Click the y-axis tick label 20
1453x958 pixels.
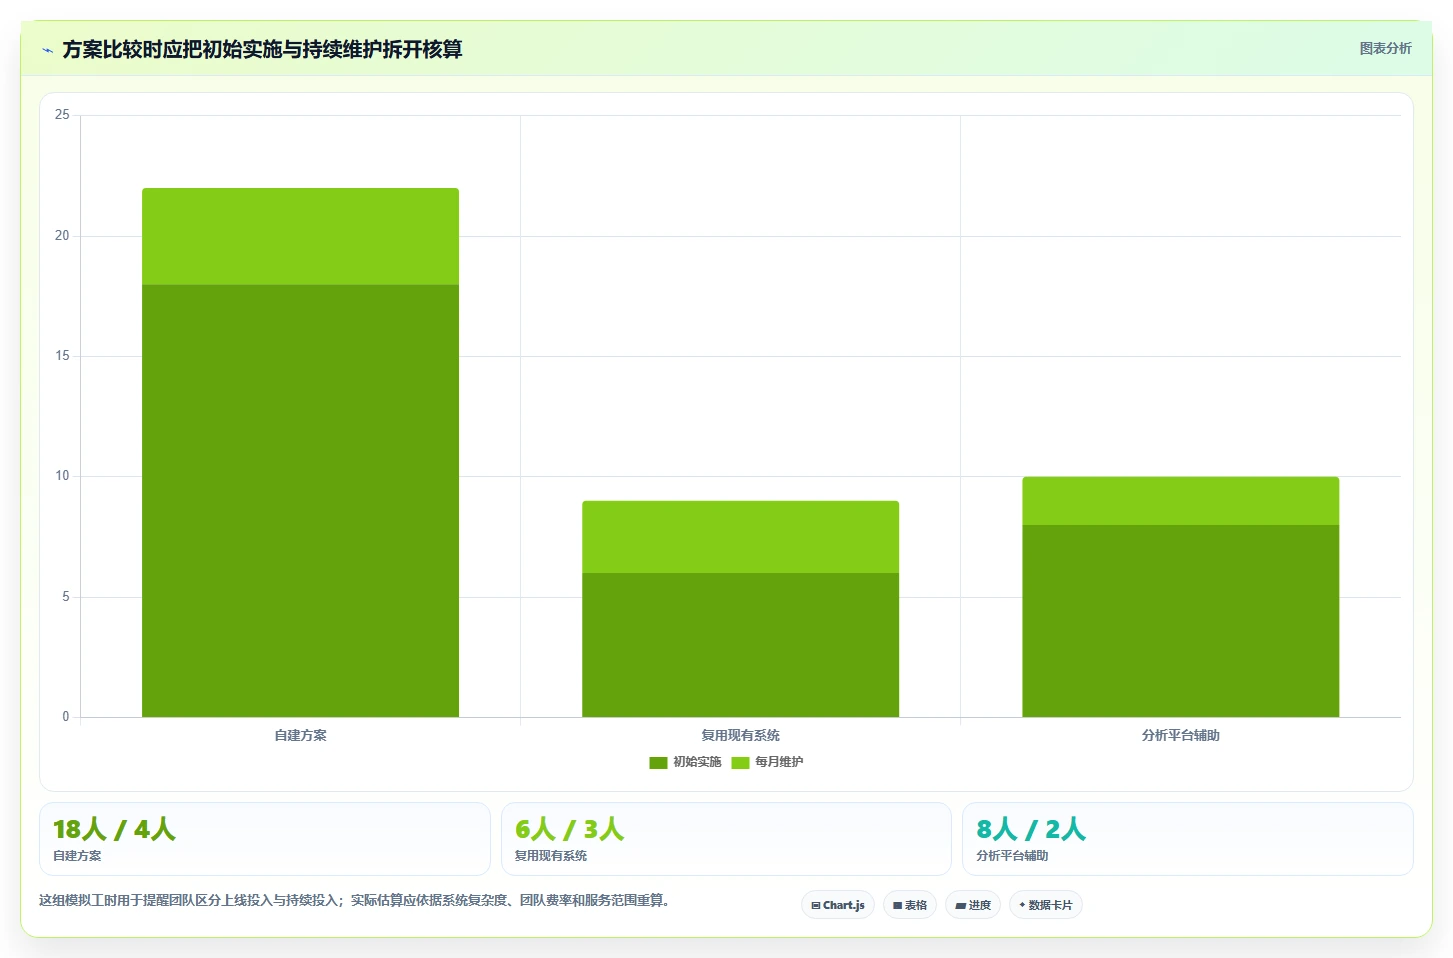62,236
